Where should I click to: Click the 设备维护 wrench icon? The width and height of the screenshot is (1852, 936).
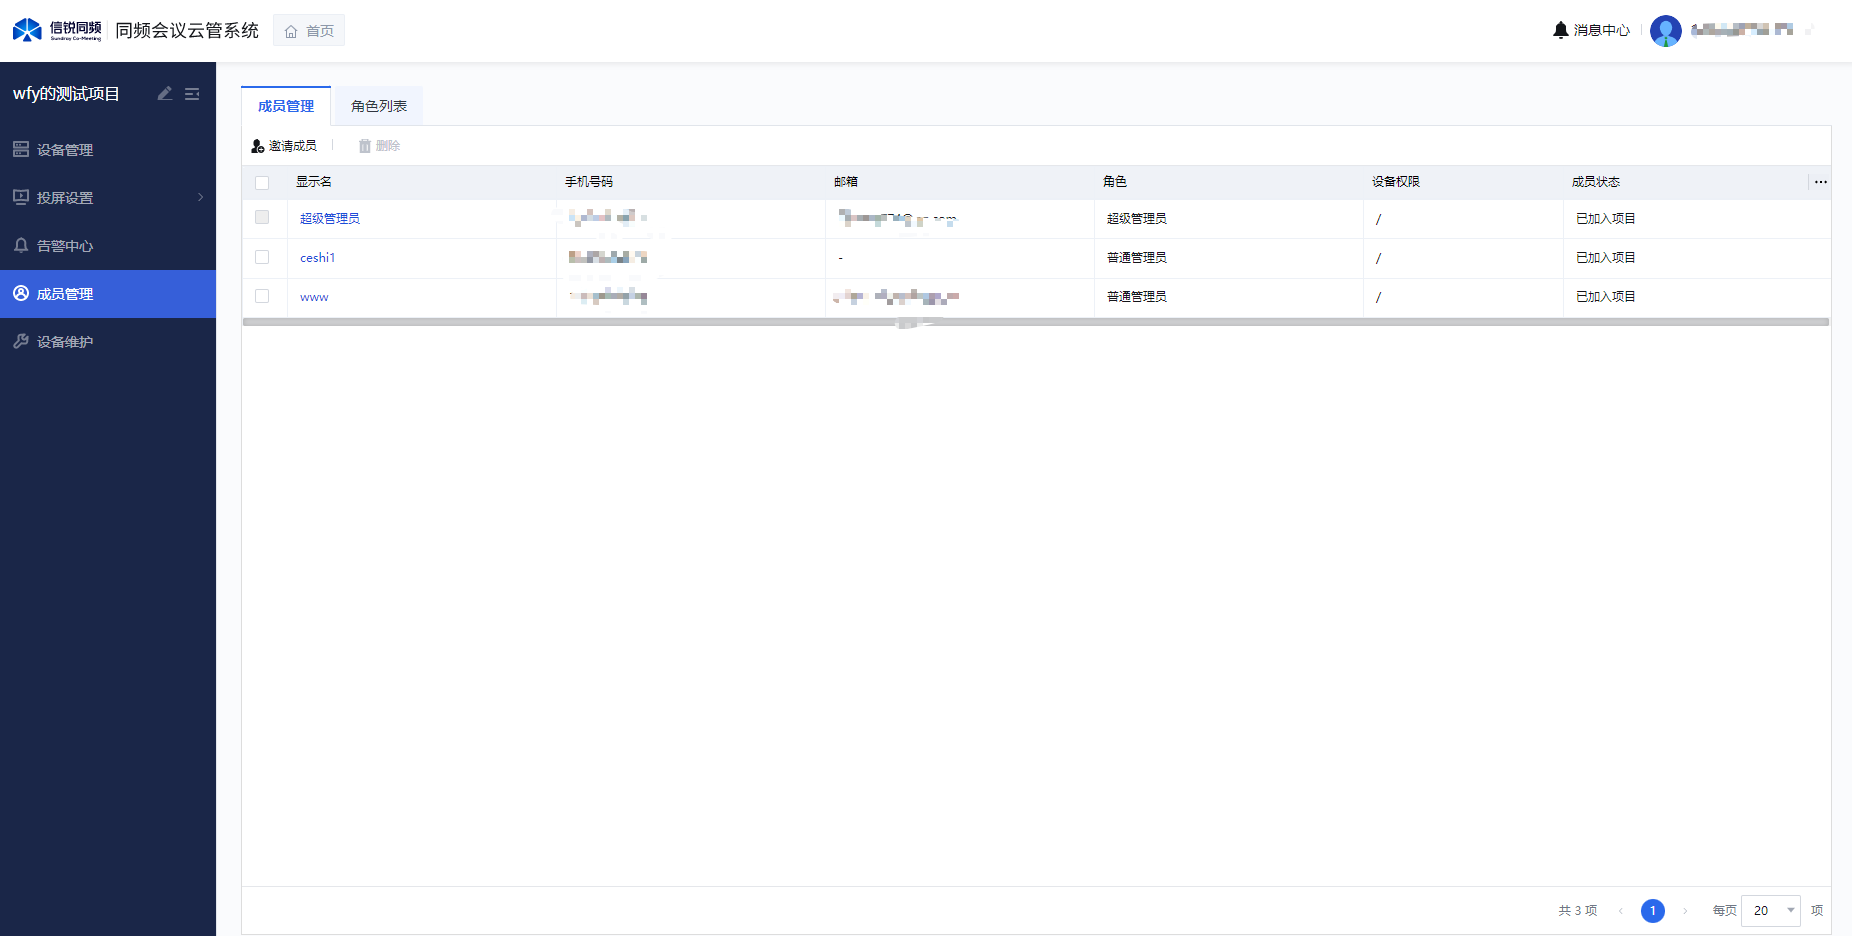[21, 341]
